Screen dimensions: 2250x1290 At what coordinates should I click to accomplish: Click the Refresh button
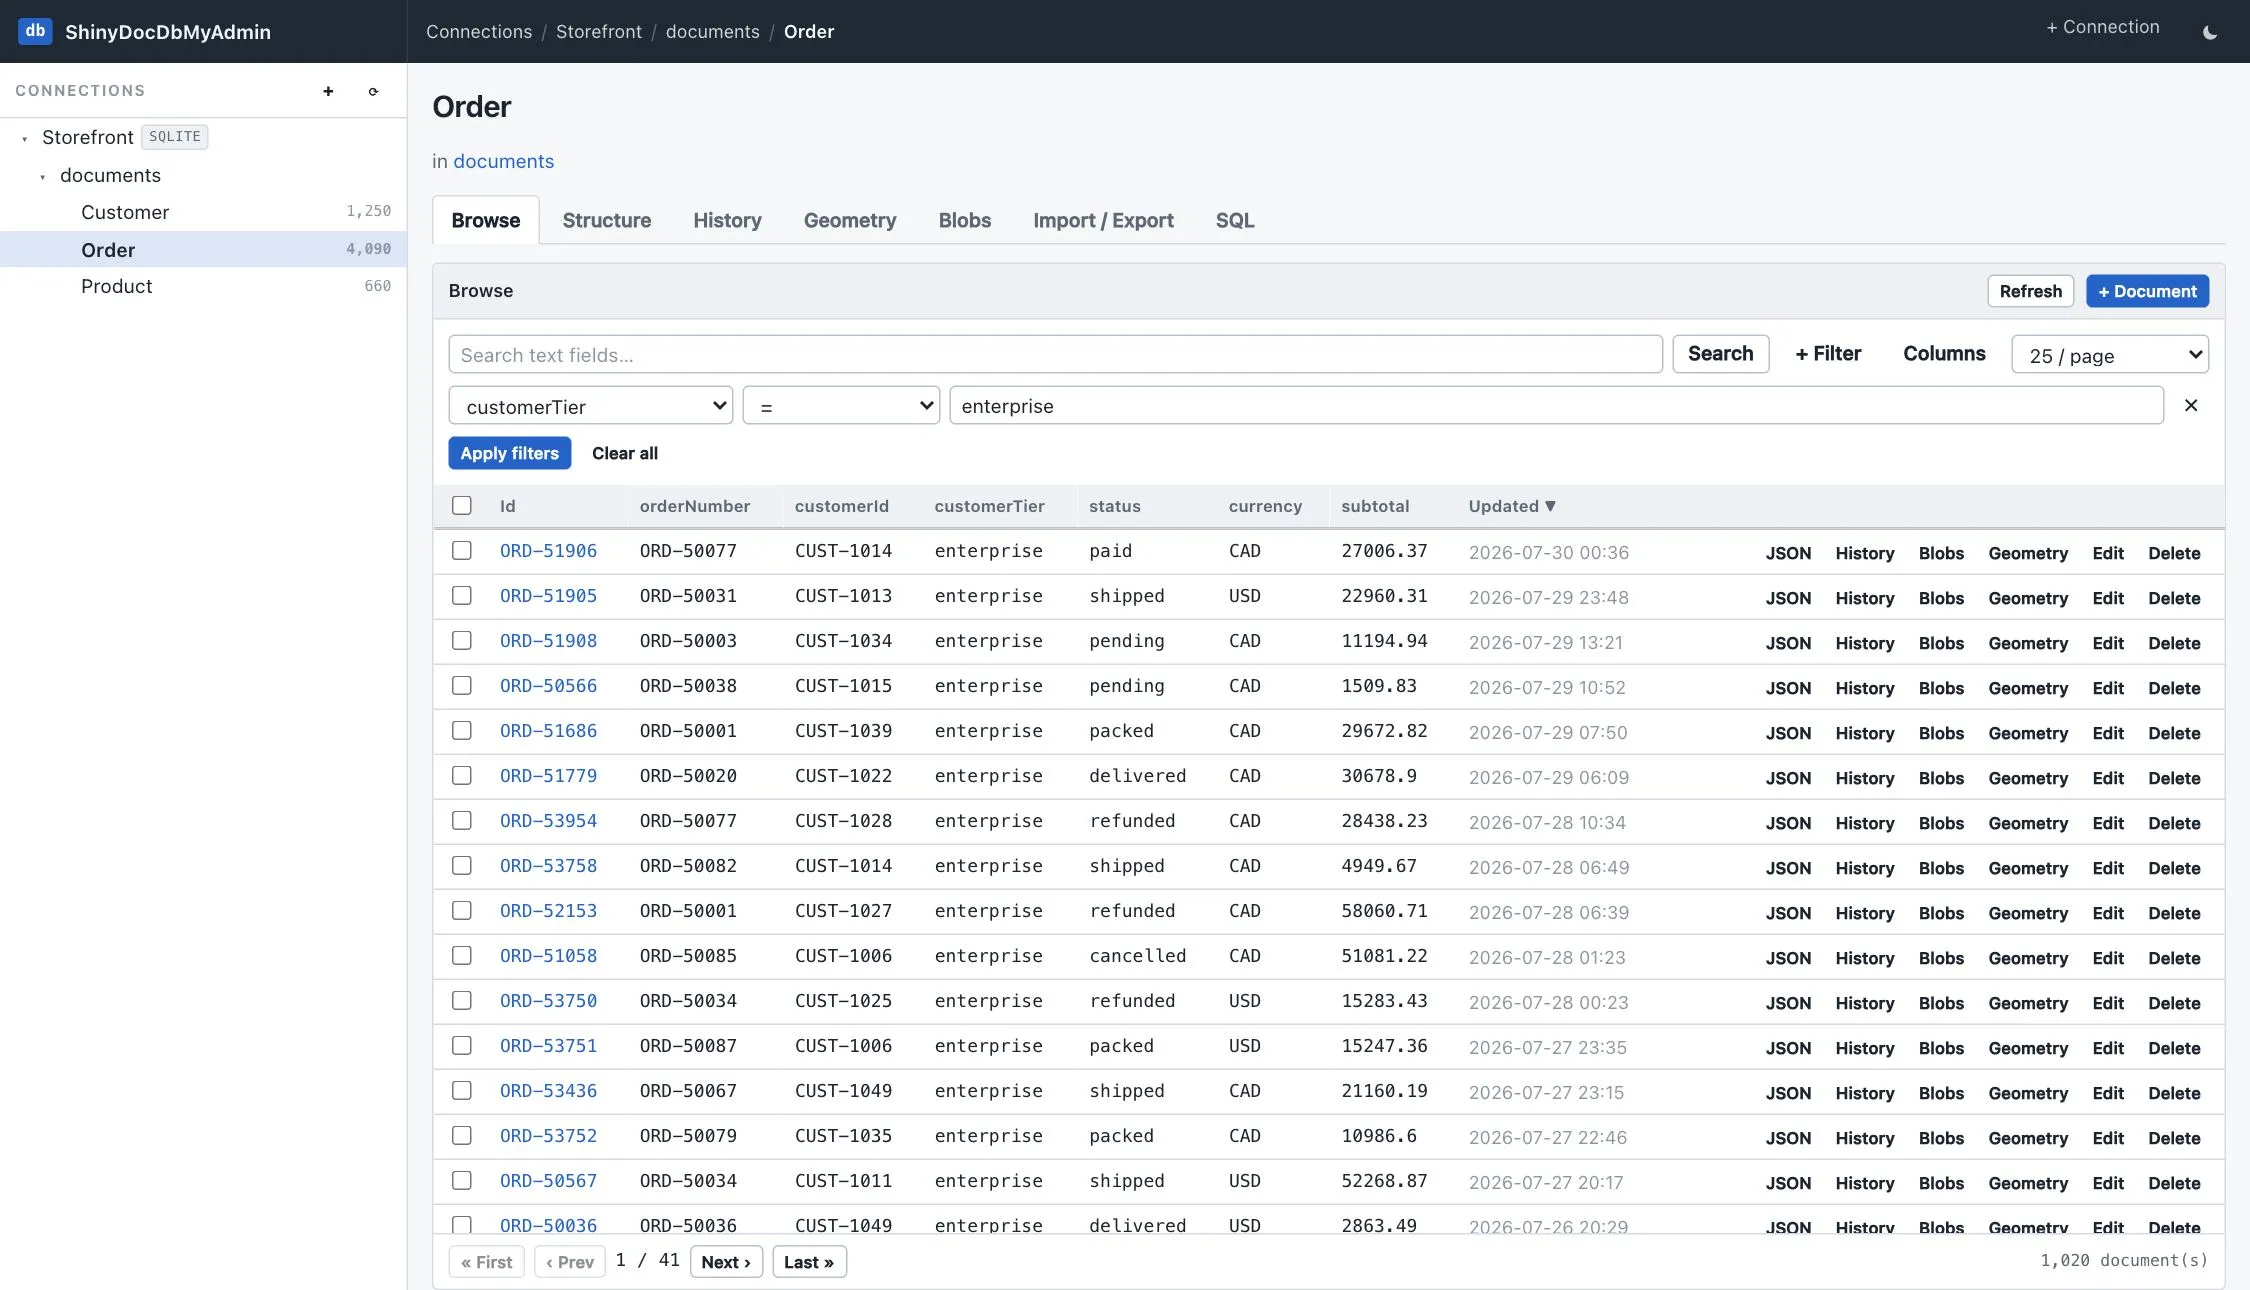pos(2030,291)
